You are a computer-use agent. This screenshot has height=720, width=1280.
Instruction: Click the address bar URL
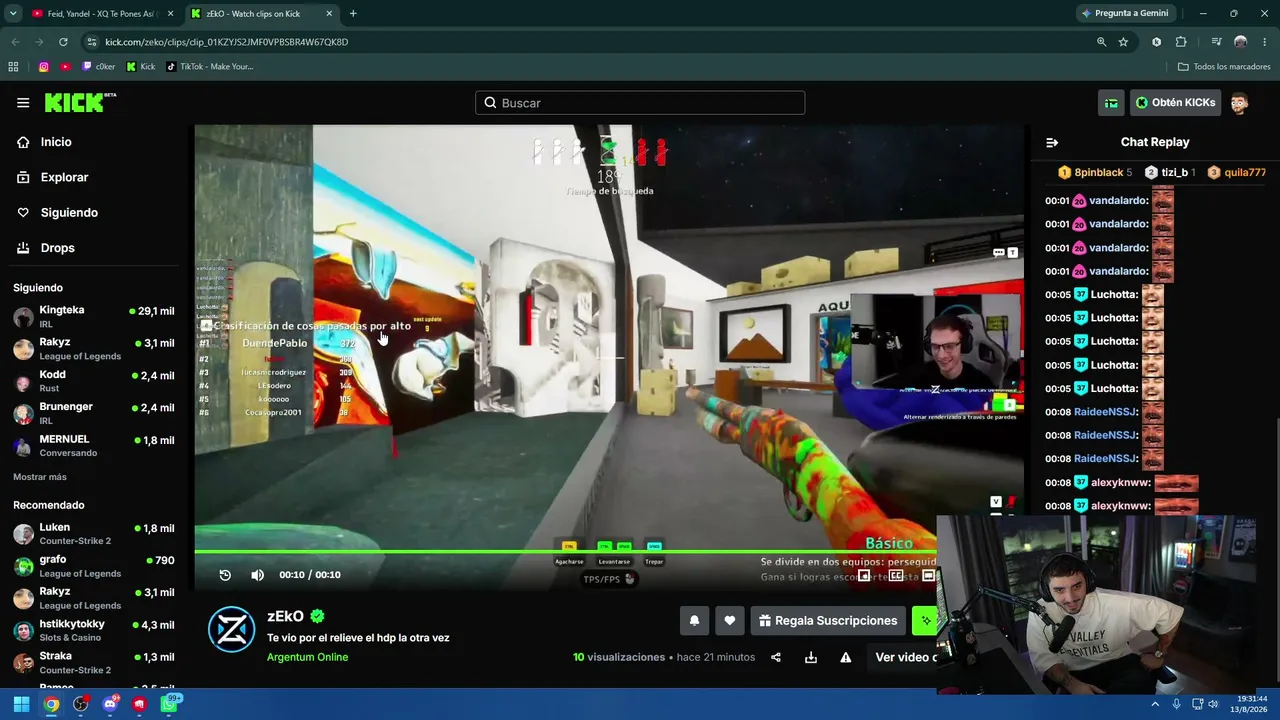pos(227,42)
